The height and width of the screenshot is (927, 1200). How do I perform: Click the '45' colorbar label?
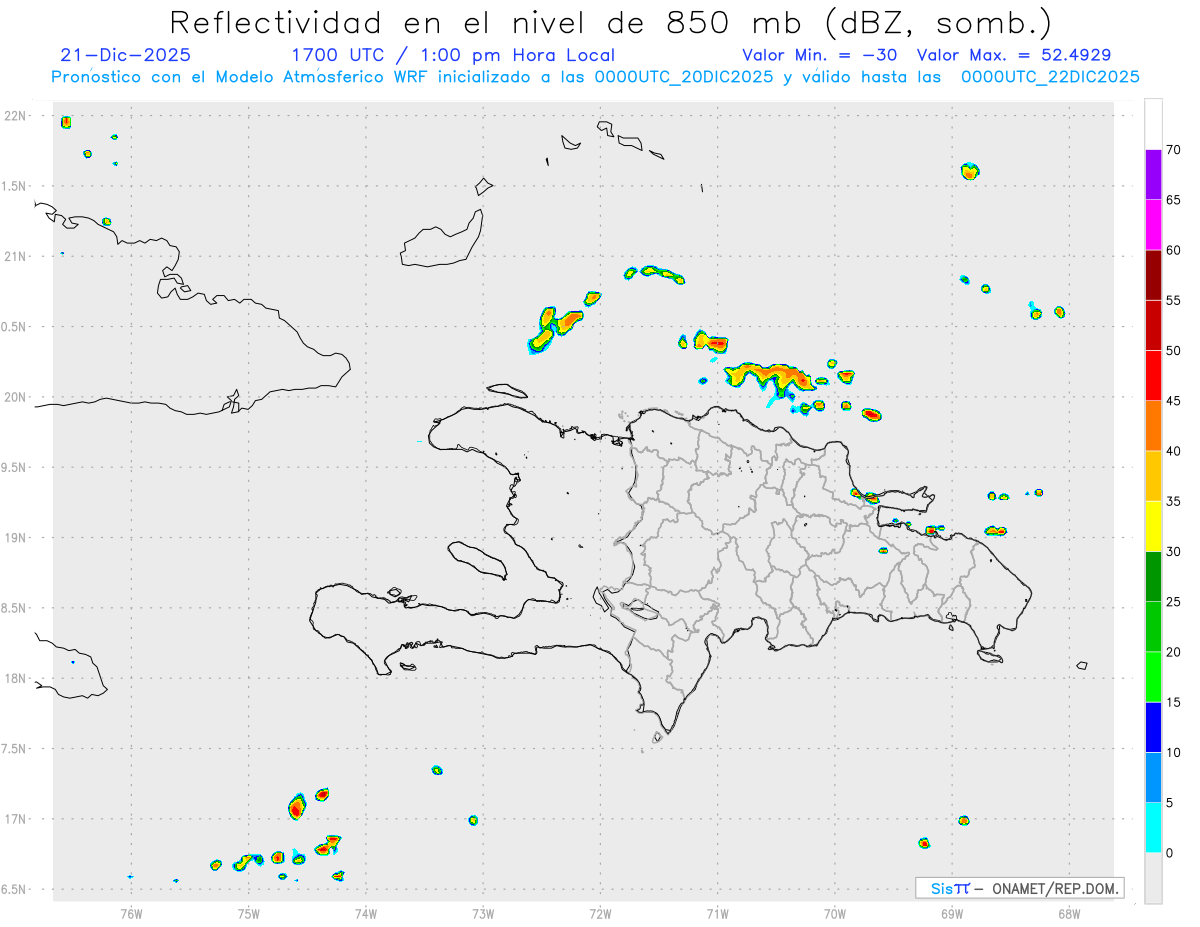(1174, 401)
